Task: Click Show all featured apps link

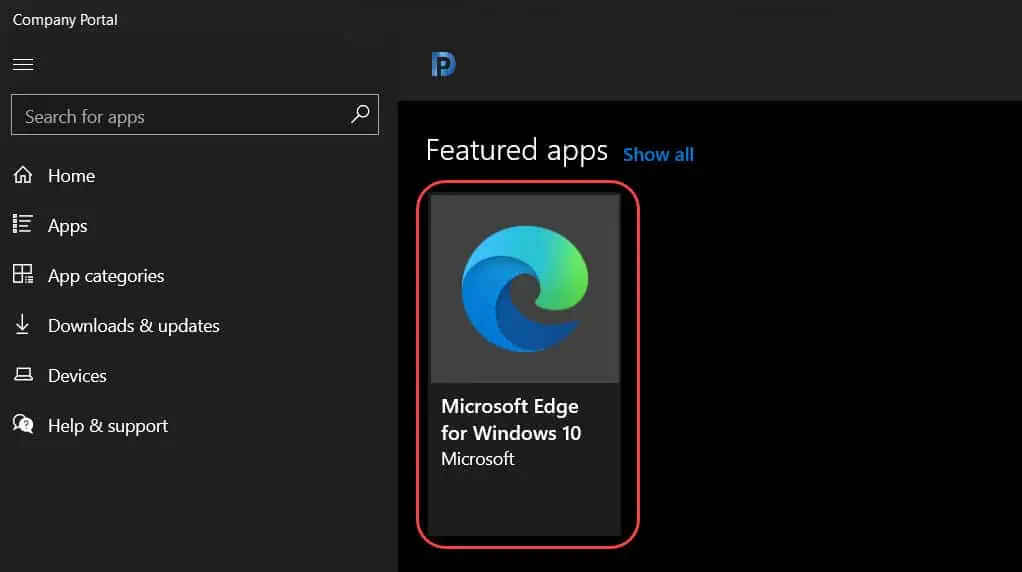Action: tap(658, 155)
